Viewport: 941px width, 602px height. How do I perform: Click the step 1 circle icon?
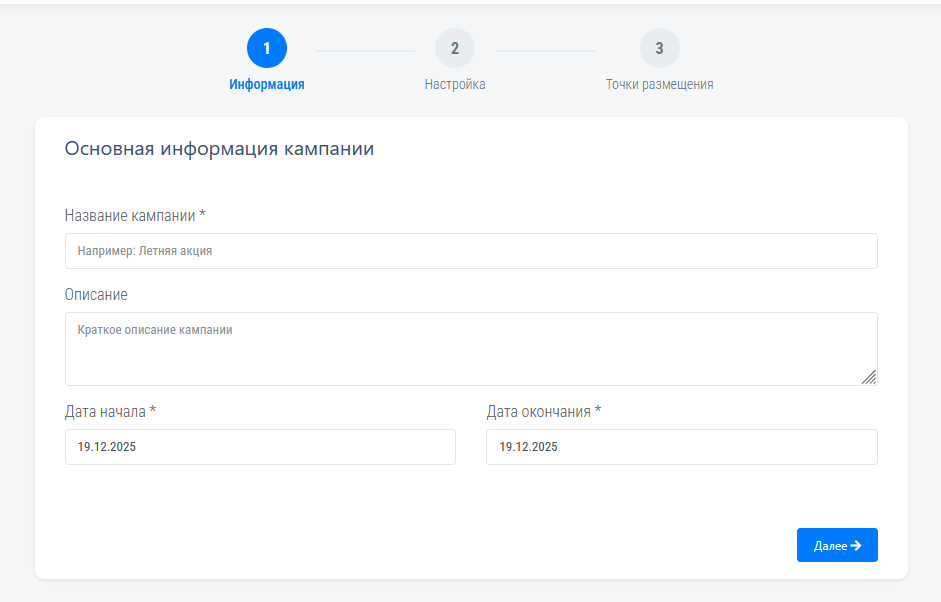pos(266,48)
